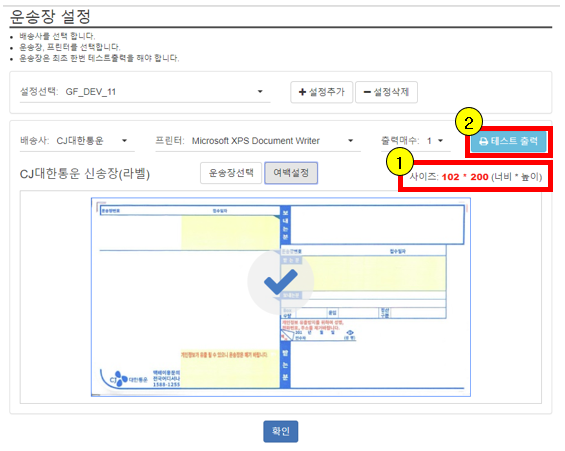Click the 설정추가 button
The width and height of the screenshot is (565, 451).
click(x=321, y=92)
